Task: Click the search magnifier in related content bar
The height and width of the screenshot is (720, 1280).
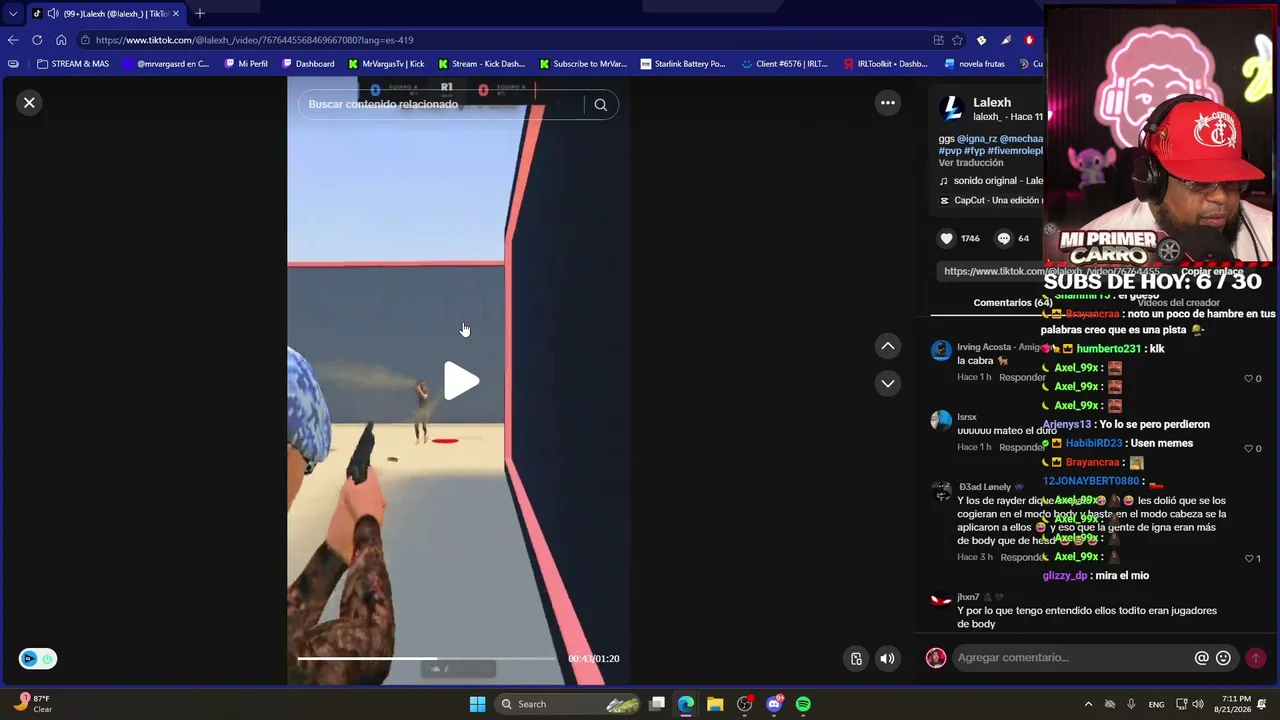Action: 600,104
